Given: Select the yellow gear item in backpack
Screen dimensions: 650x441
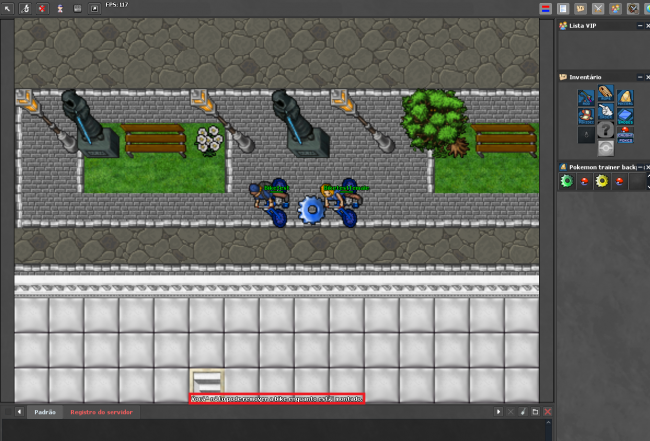Looking at the screenshot, I should coord(602,181).
